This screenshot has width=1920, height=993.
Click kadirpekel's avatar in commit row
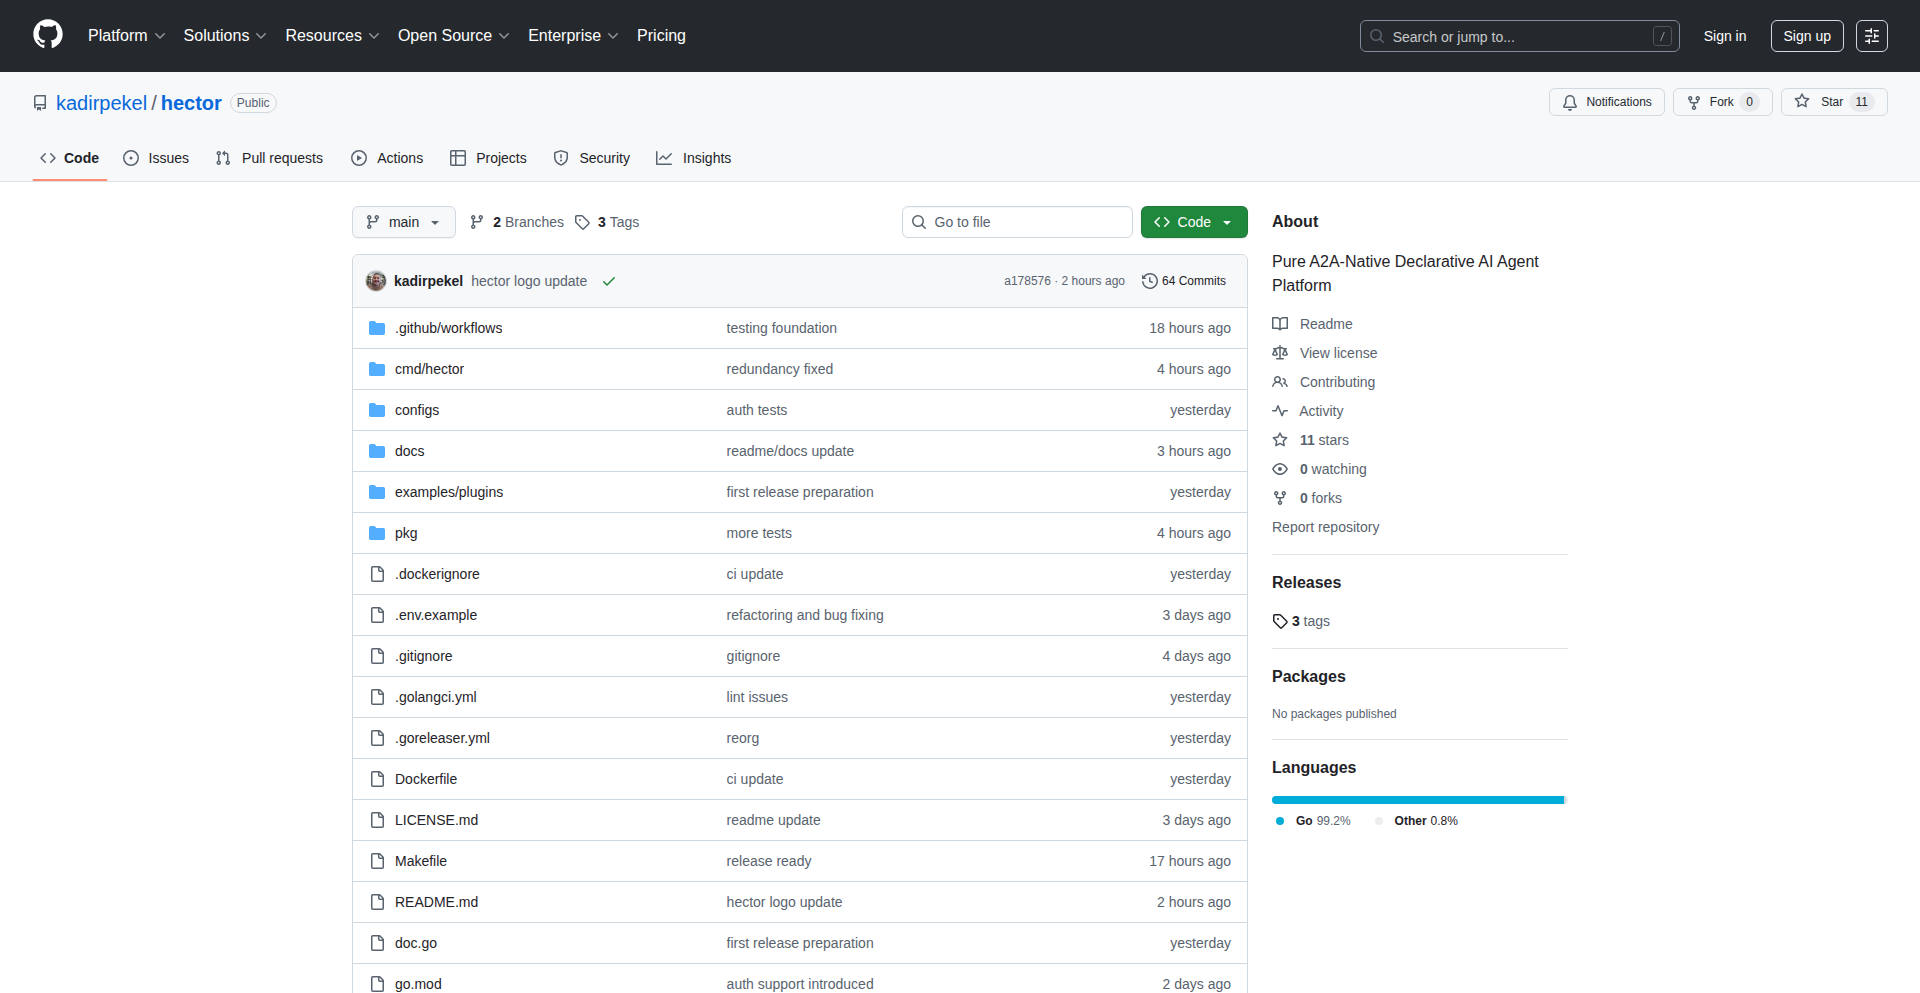click(376, 281)
